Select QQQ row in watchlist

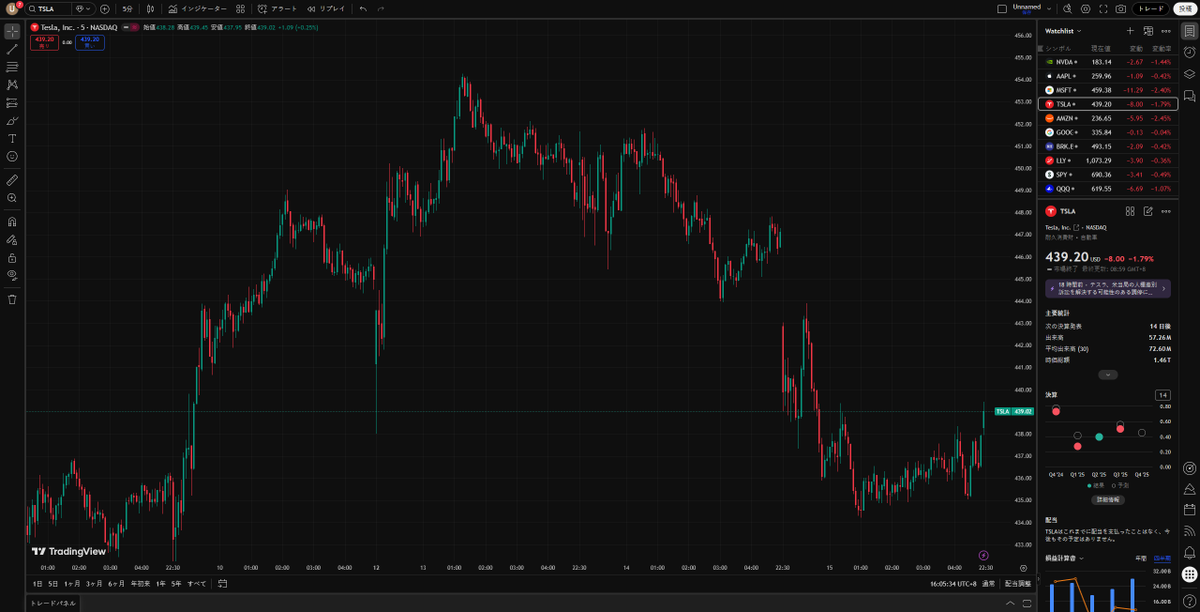click(x=1107, y=188)
